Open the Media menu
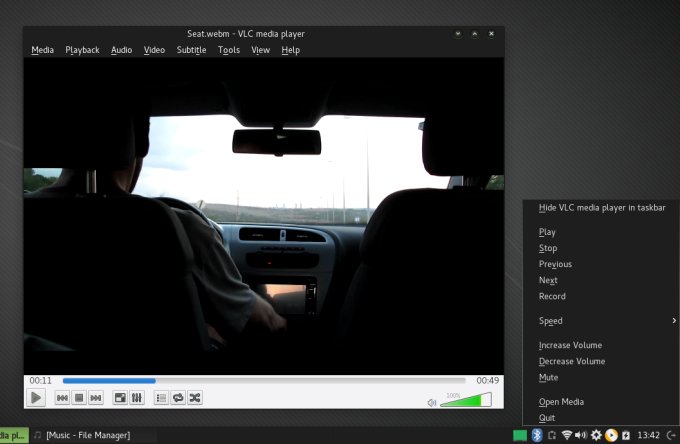Screen dimensions: 680x444 [42, 50]
